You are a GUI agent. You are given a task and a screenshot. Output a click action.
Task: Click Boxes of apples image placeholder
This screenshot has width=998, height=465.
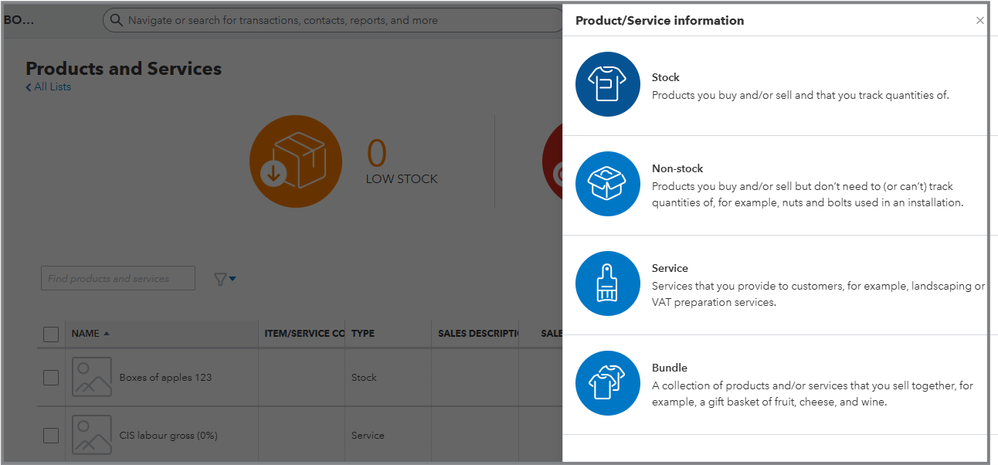(92, 377)
